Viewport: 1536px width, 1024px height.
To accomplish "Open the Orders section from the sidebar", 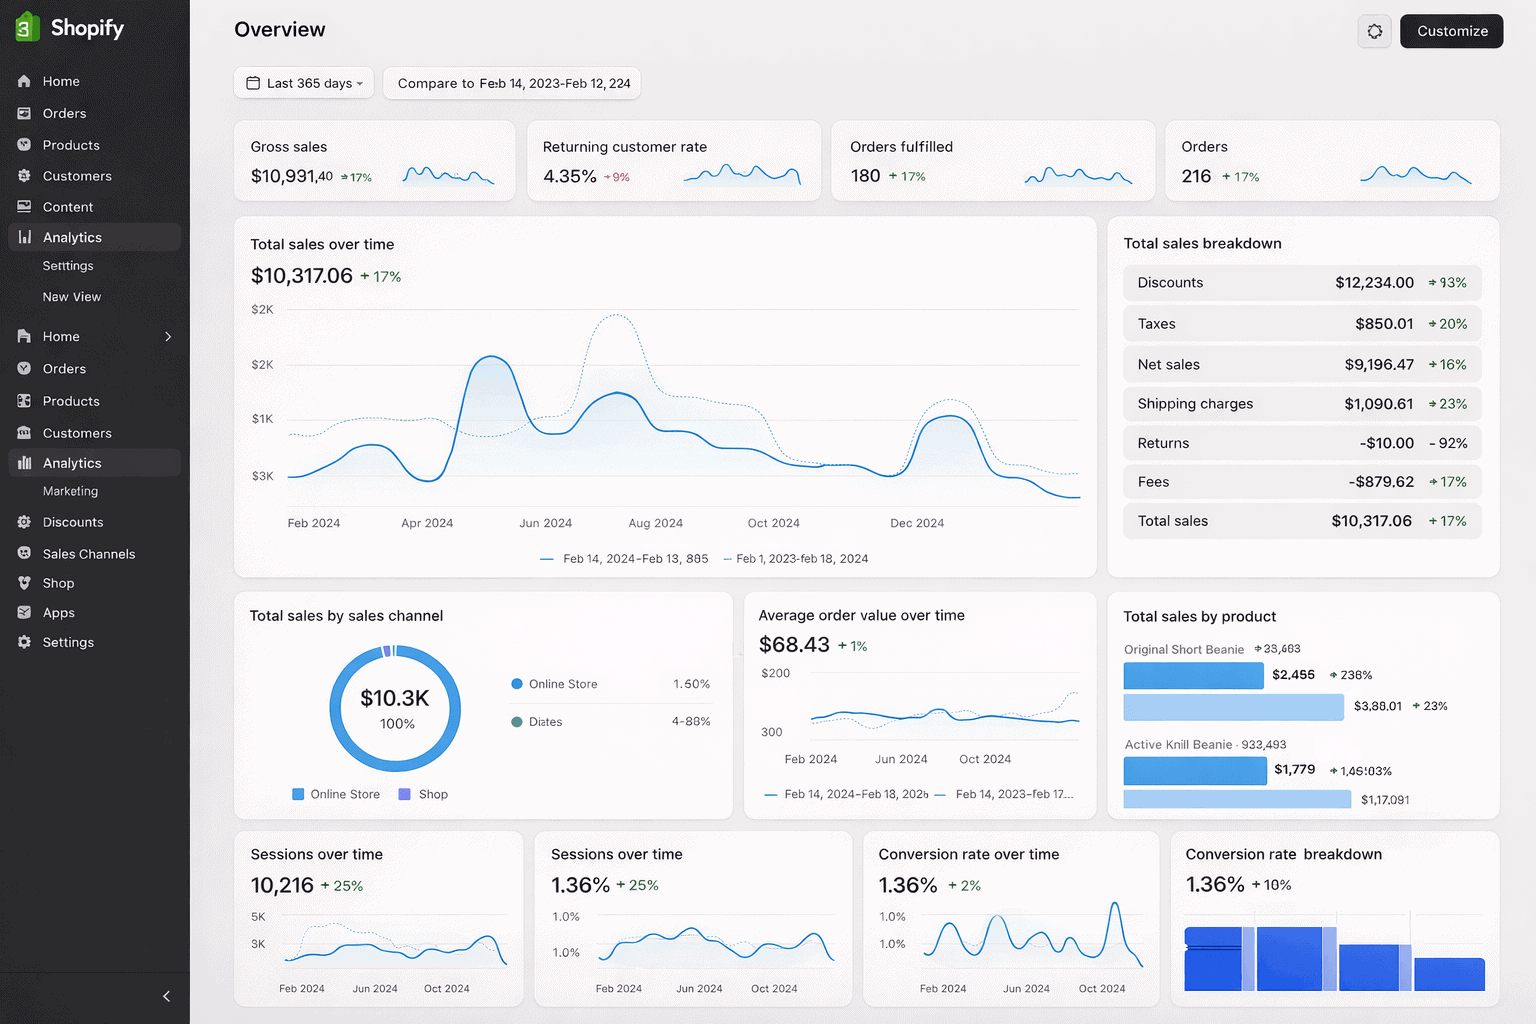I will [x=64, y=113].
